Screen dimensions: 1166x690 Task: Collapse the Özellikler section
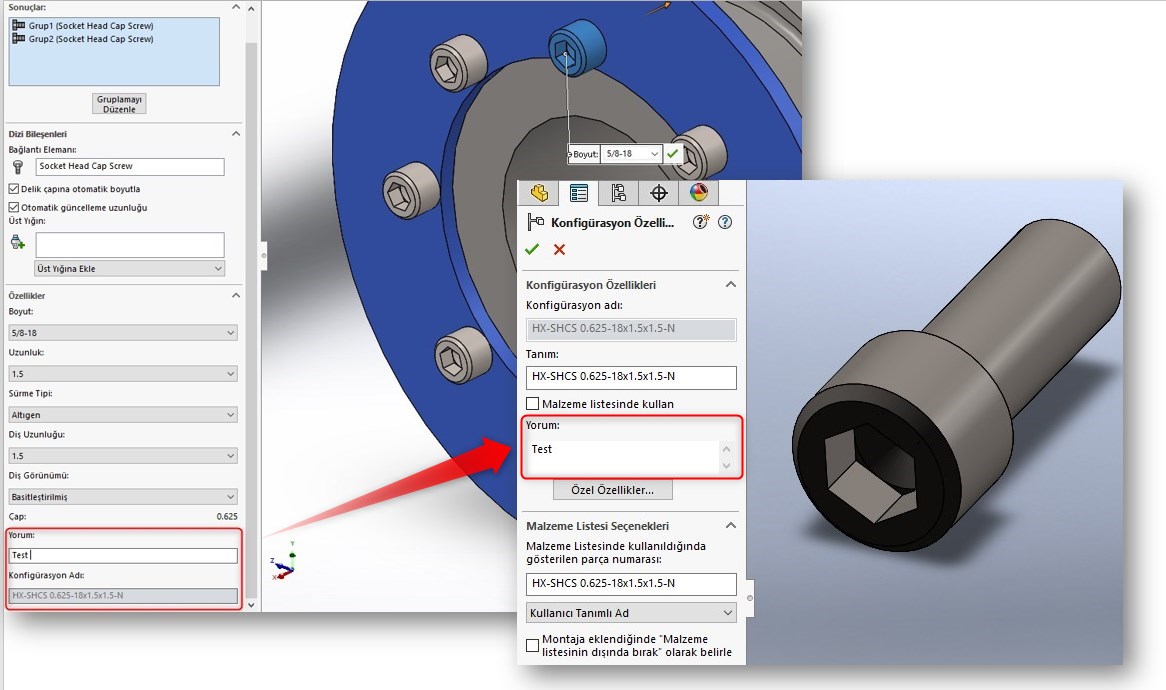[236, 295]
